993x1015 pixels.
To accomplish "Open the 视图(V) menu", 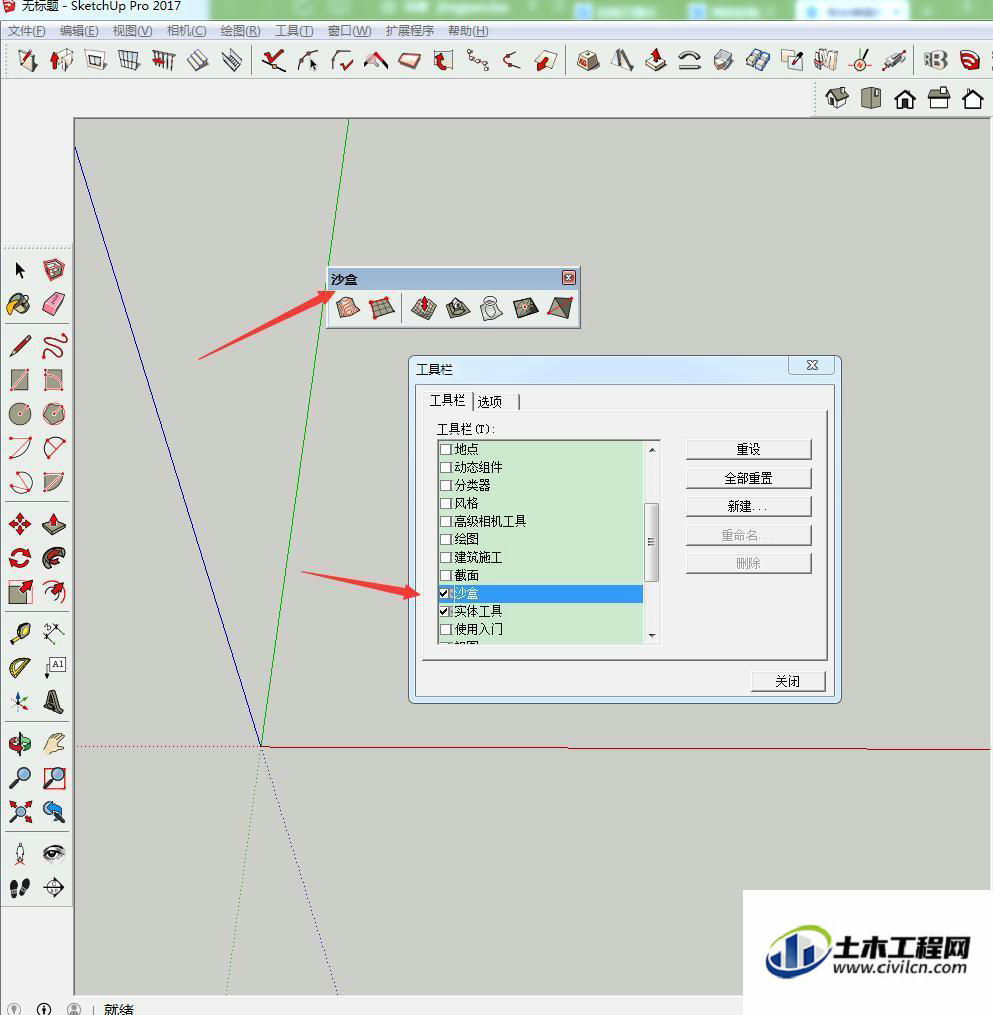I will point(132,31).
